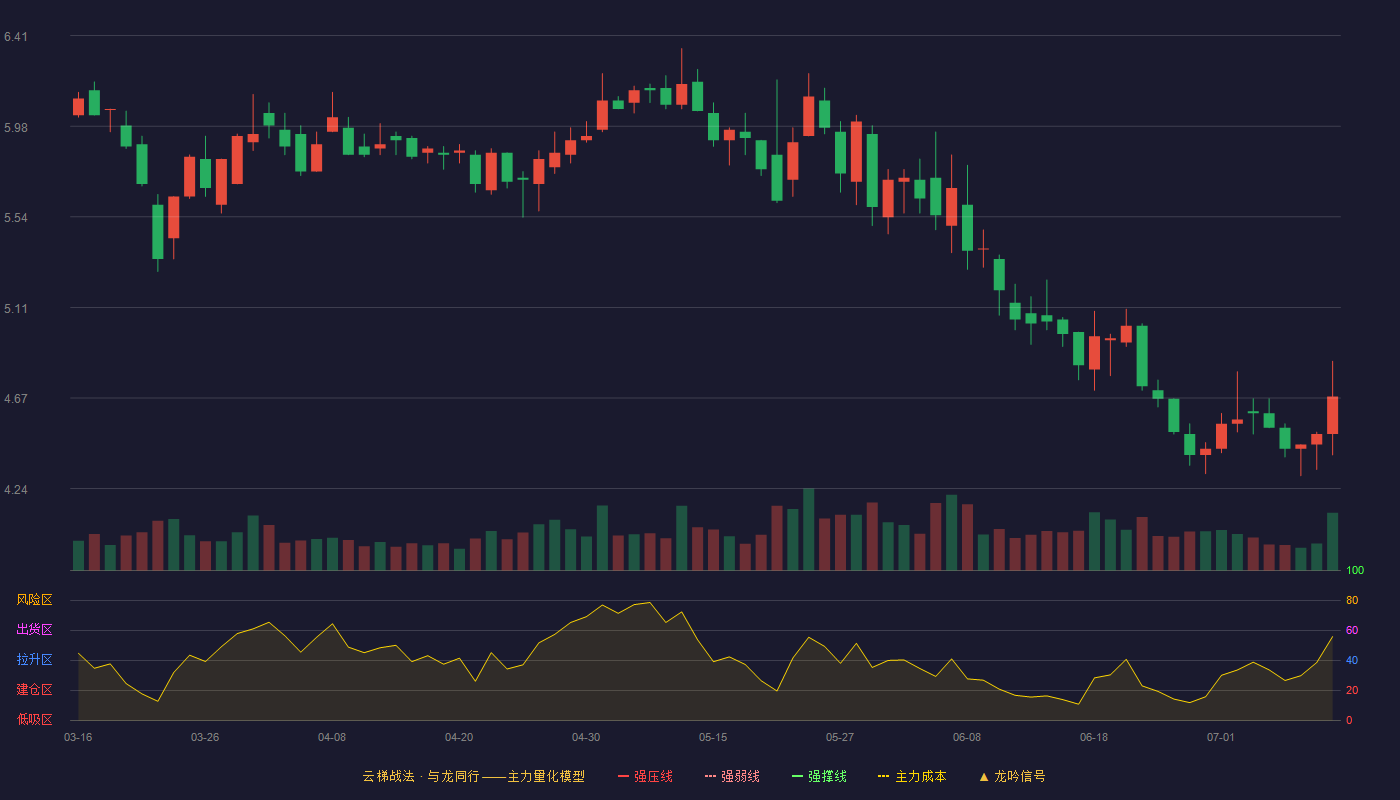The image size is (1400, 800).
Task: Click the 龙吟信号 triangle legend icon
Action: 984,776
